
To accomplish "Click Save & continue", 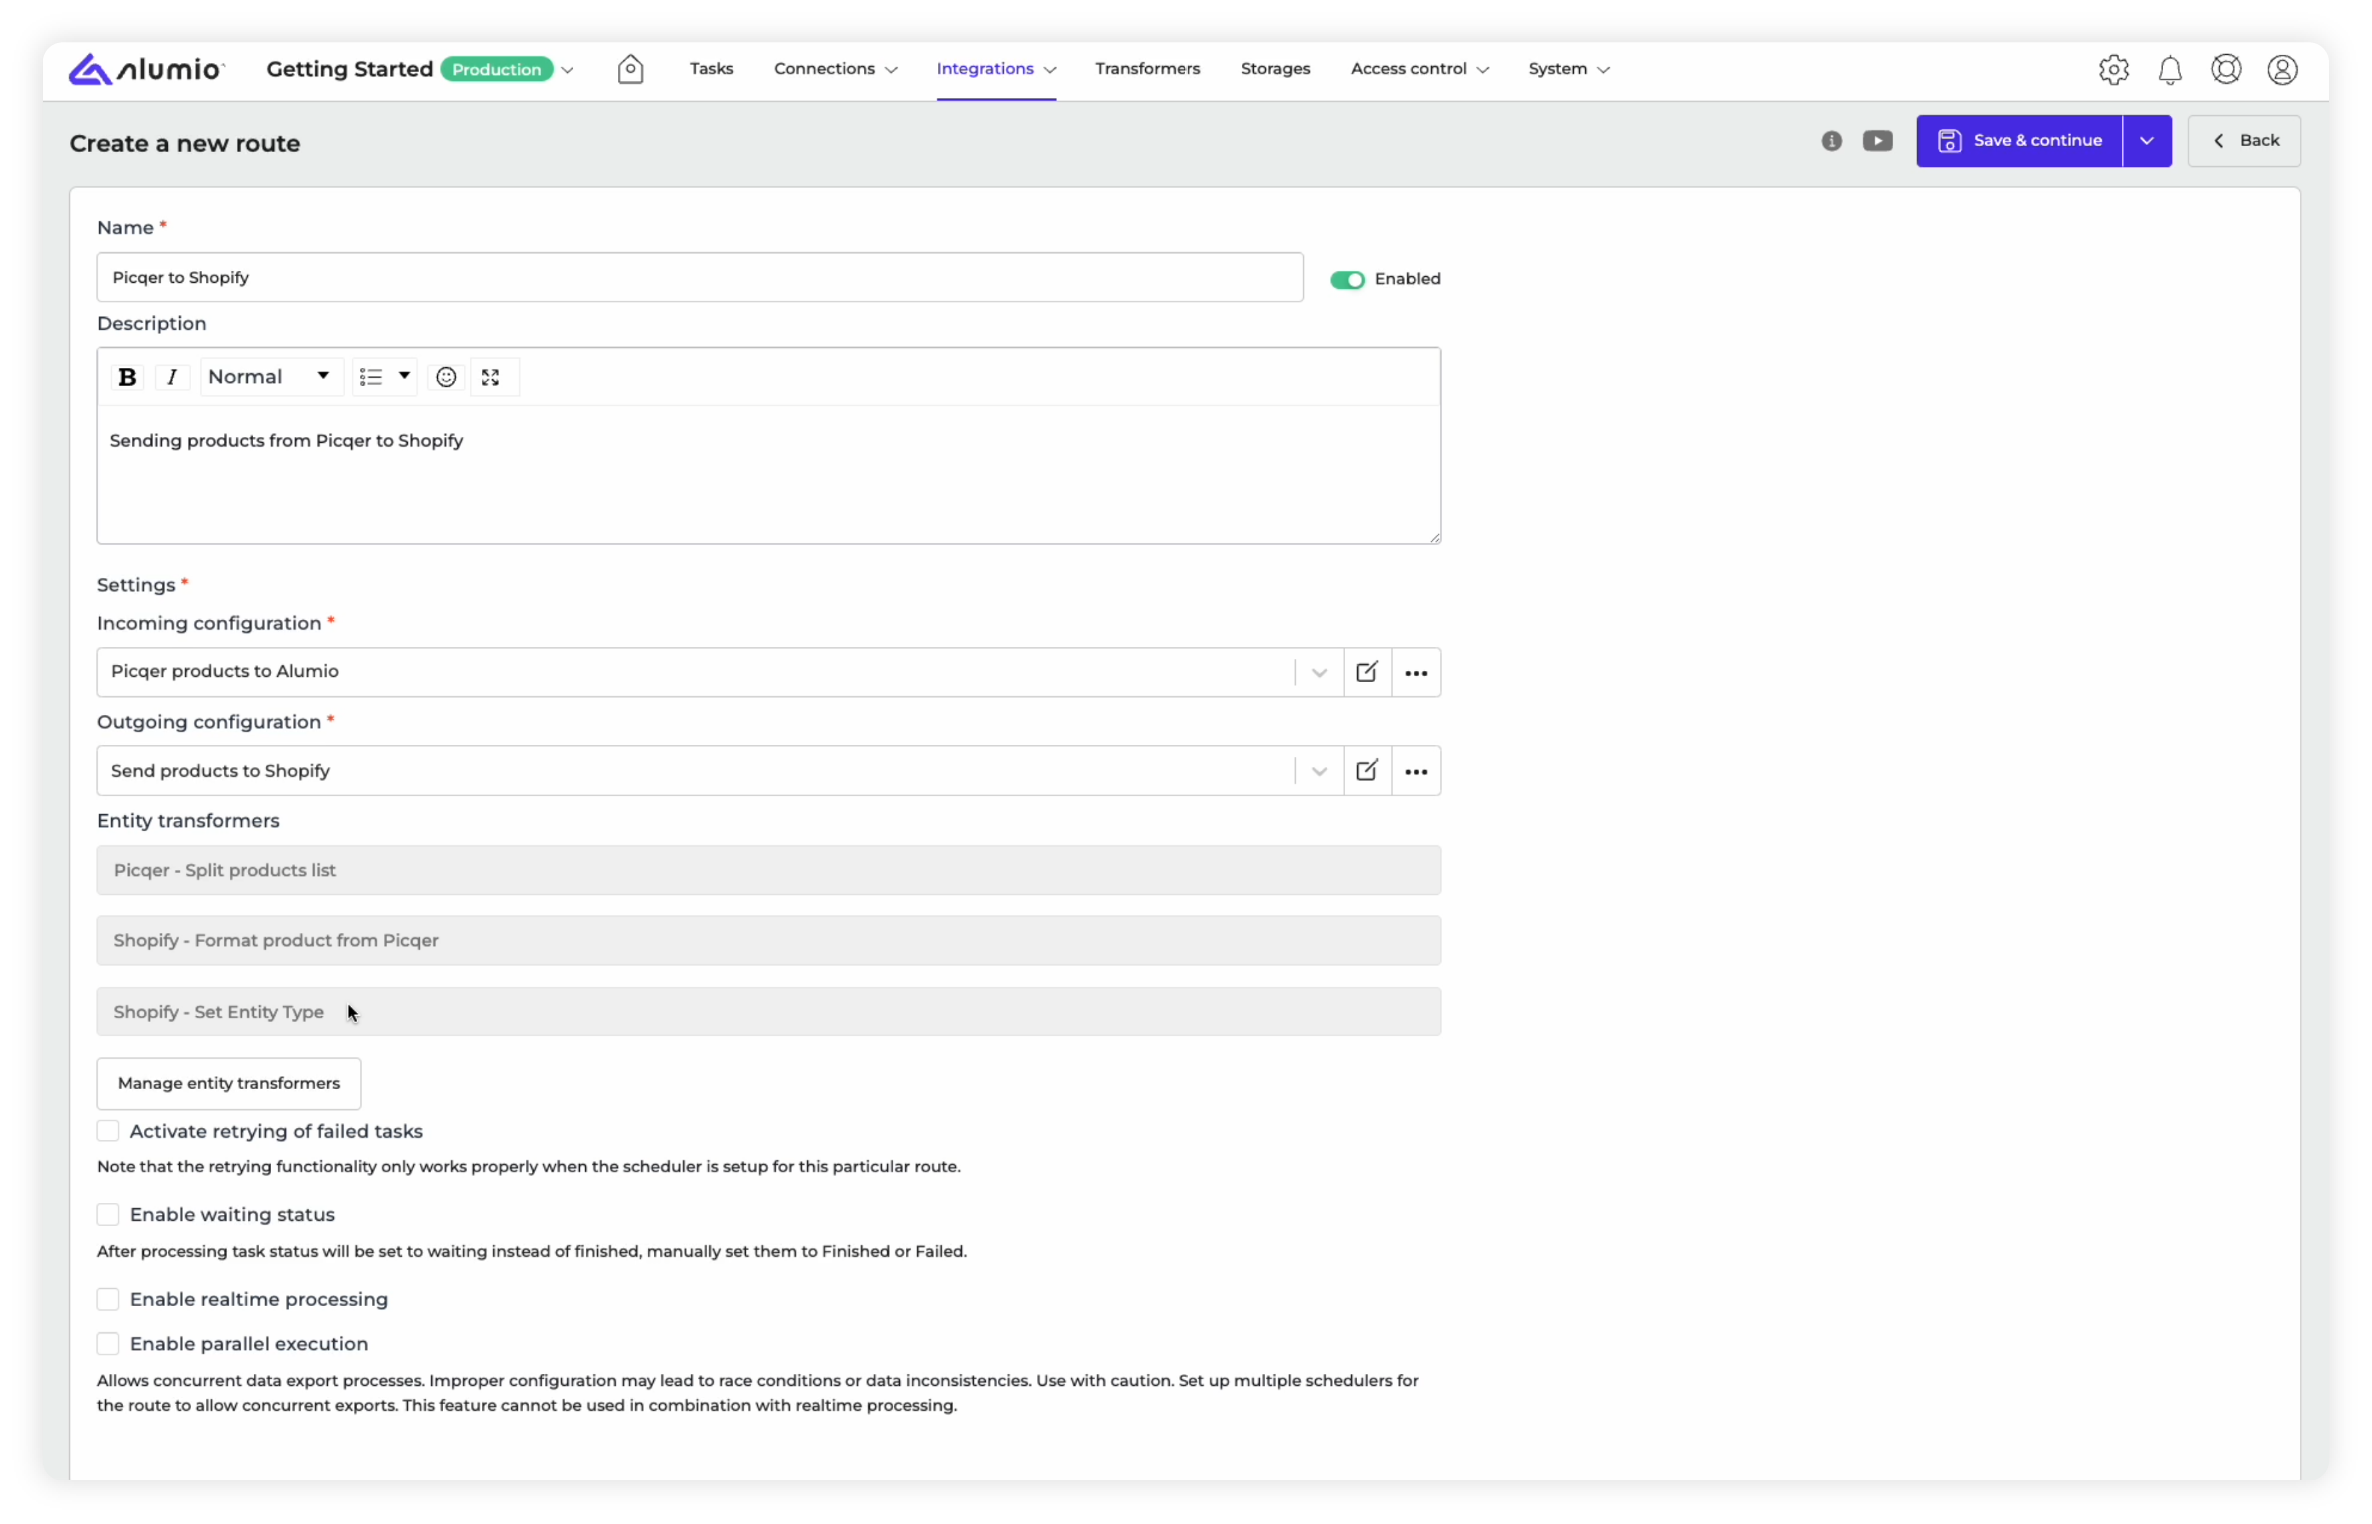I will click(x=2019, y=141).
